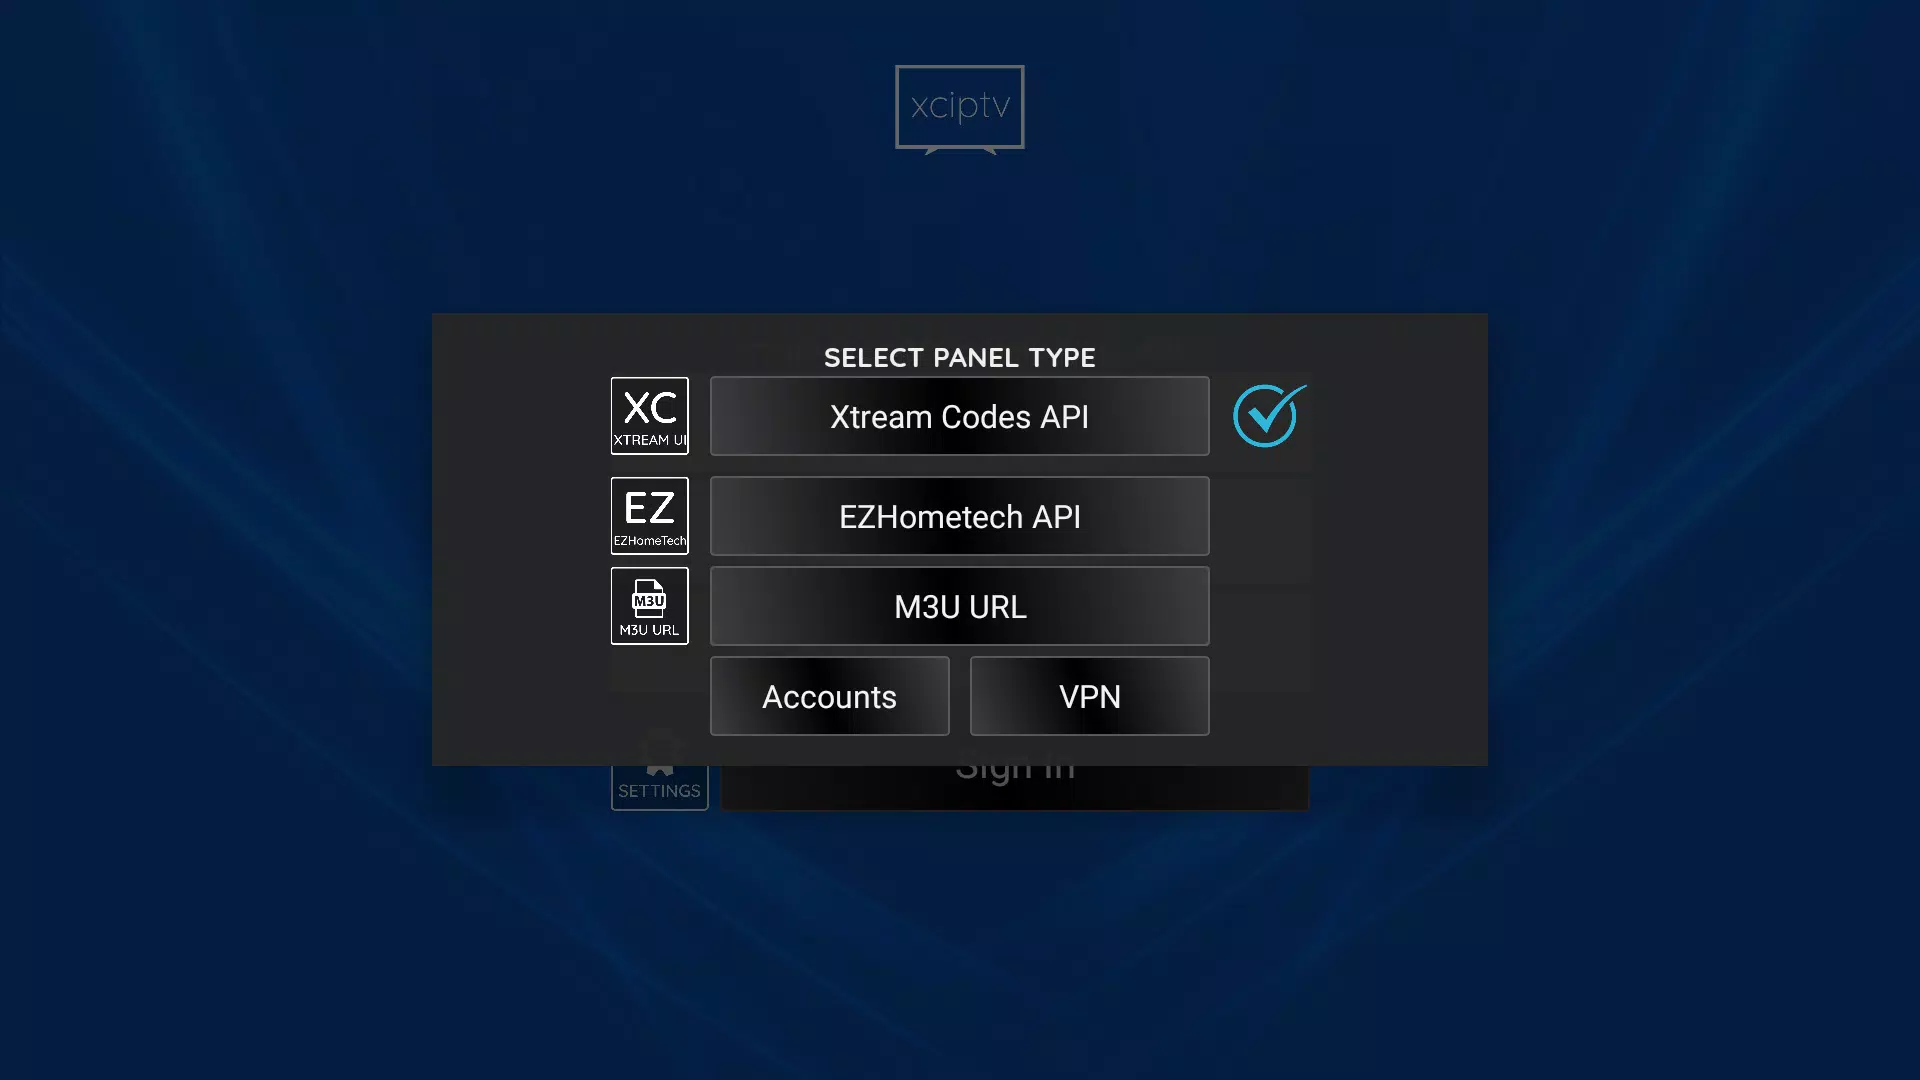The height and width of the screenshot is (1080, 1920).
Task: Click the Sign In input field
Action: click(1014, 765)
